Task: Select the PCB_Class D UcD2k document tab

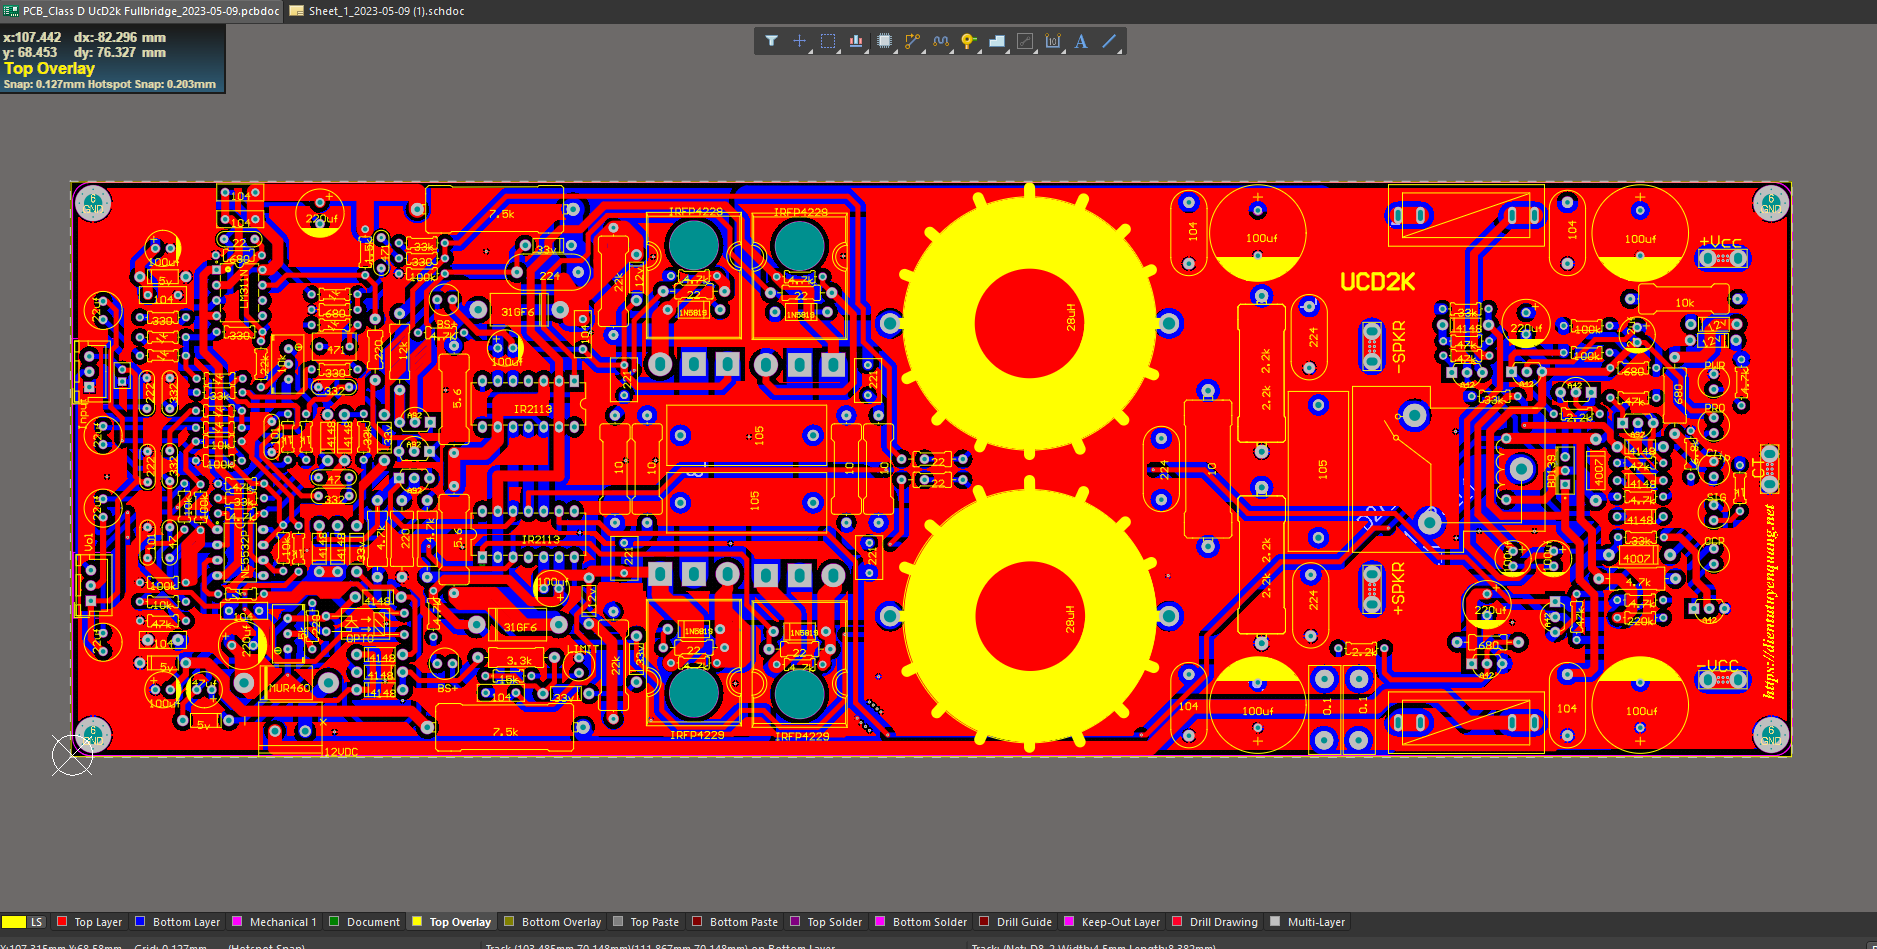Action: 150,11
